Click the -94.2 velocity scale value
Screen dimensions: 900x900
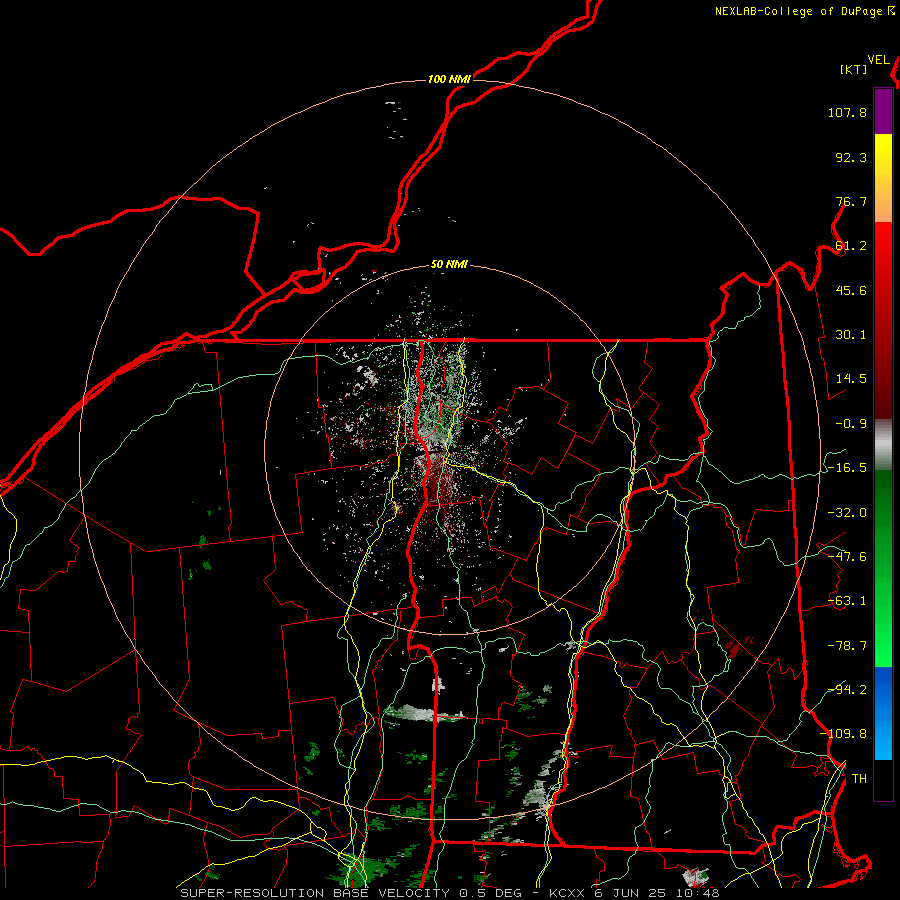(x=847, y=690)
